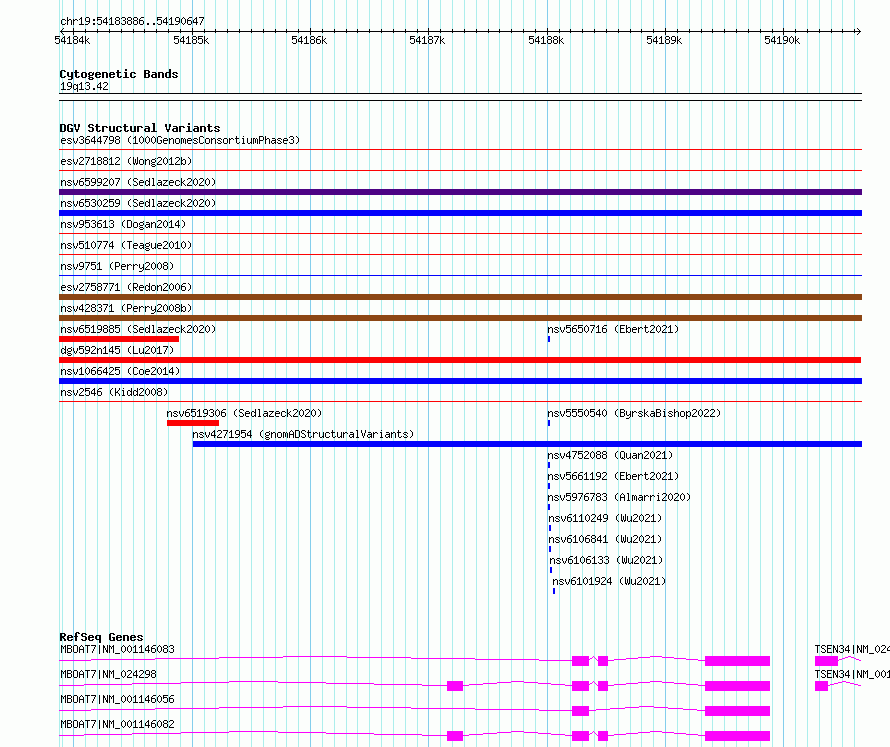The height and width of the screenshot is (747, 890).
Task: Select transcript MBOAT7|NM_001146083 label
Action: tap(117, 649)
